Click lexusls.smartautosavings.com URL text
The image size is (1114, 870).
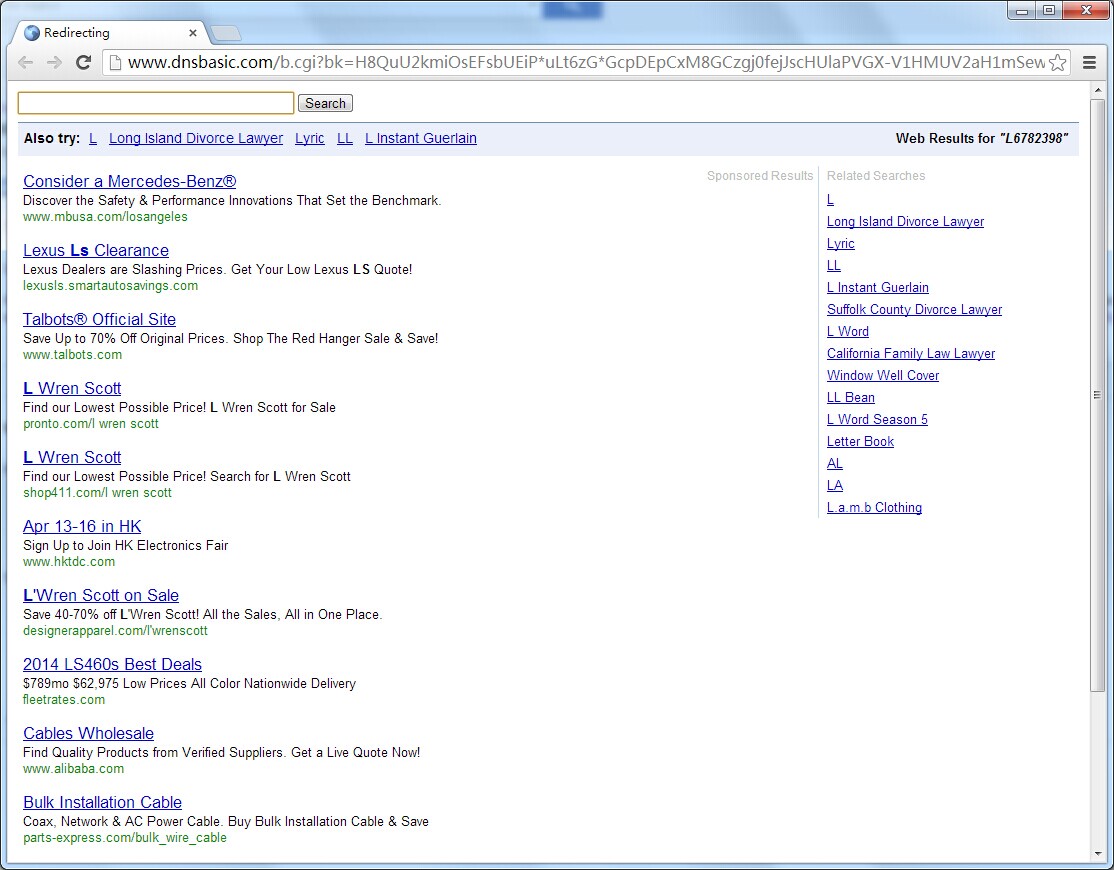click(110, 286)
